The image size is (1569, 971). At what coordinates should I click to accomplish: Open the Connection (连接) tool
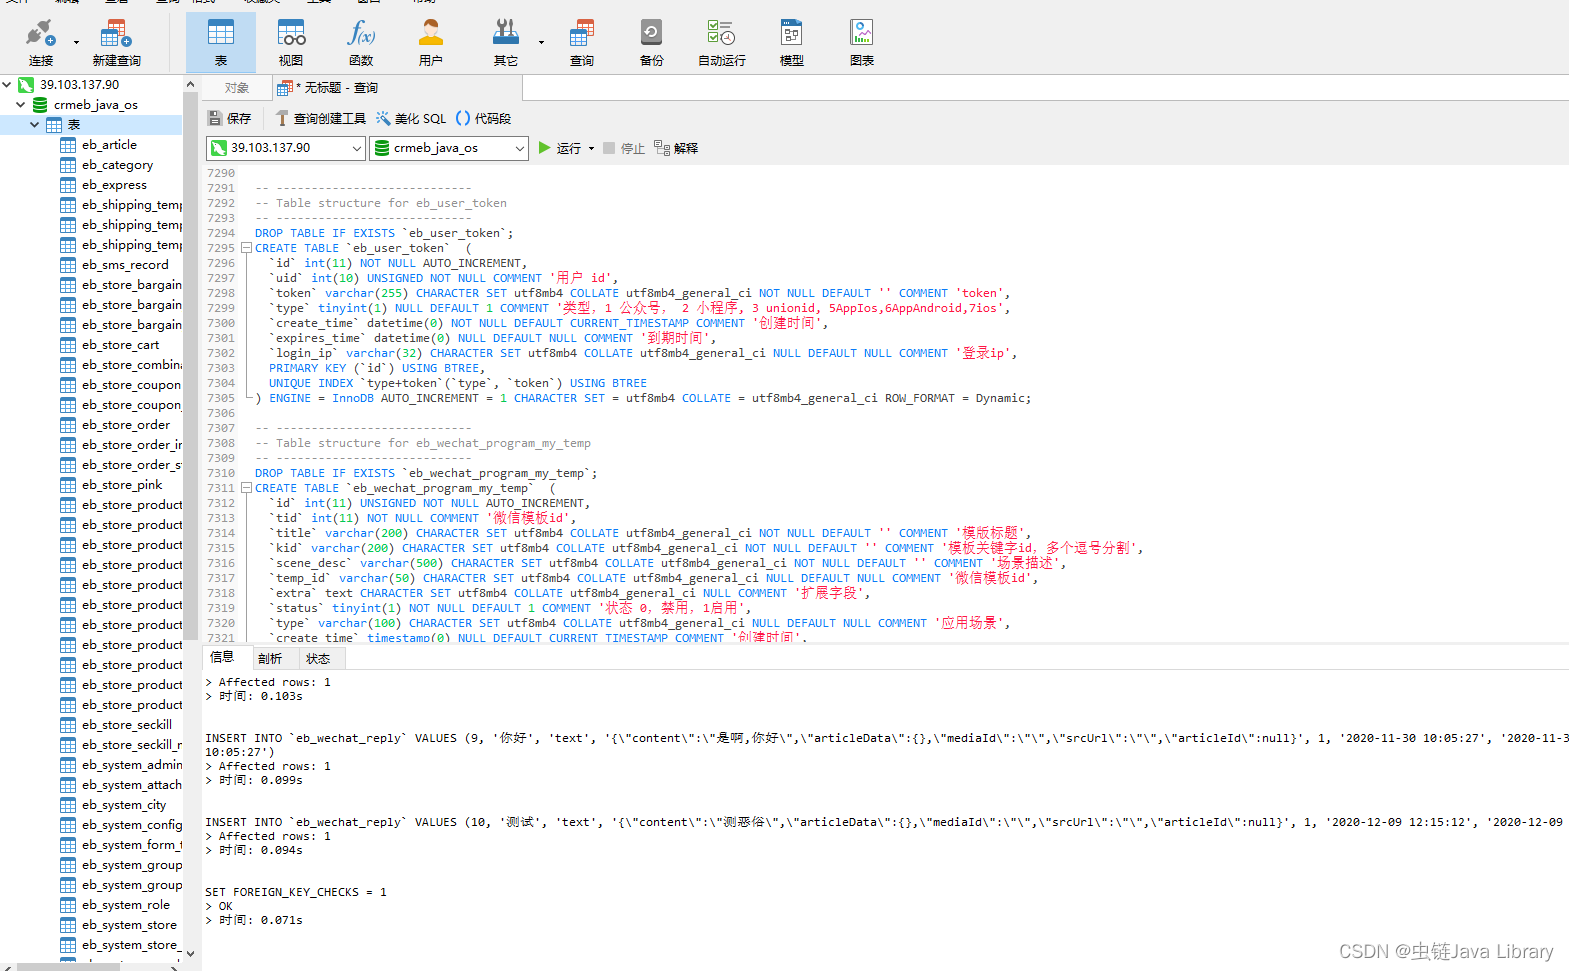point(40,42)
